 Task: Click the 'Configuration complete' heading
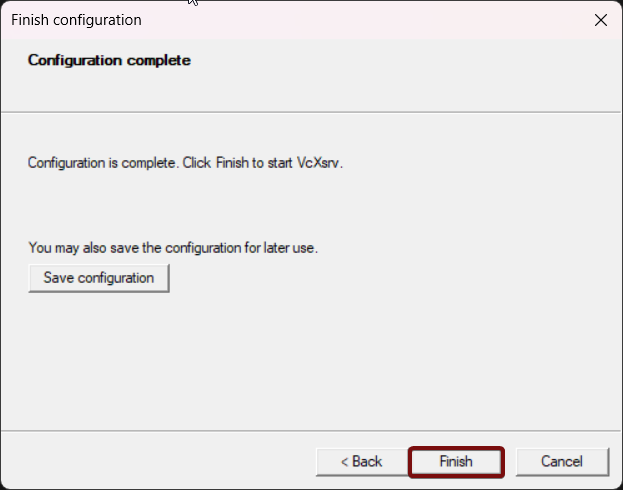pyautogui.click(x=109, y=60)
